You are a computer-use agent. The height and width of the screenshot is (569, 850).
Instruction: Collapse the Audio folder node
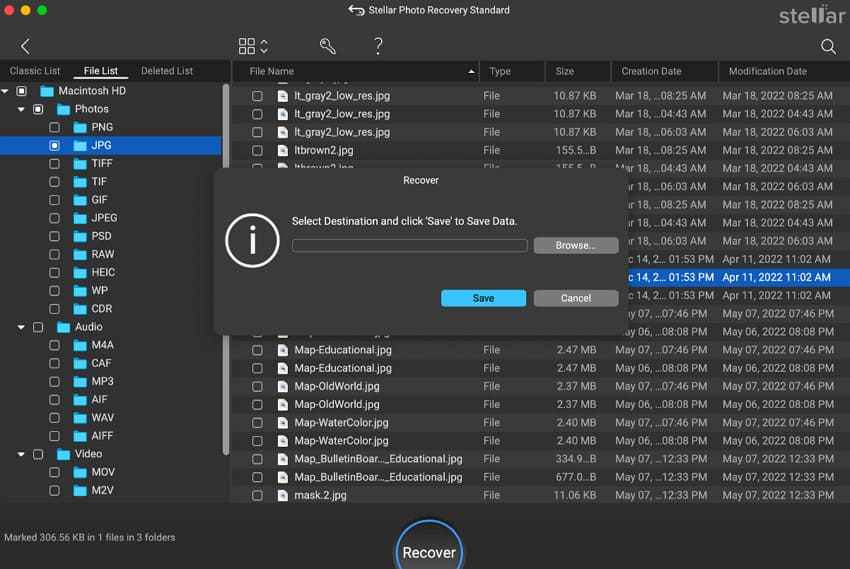click(x=21, y=327)
